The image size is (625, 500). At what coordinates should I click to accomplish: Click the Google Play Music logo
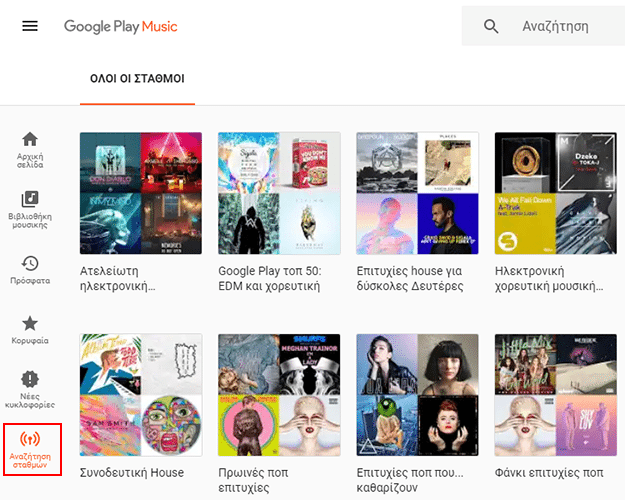[120, 26]
